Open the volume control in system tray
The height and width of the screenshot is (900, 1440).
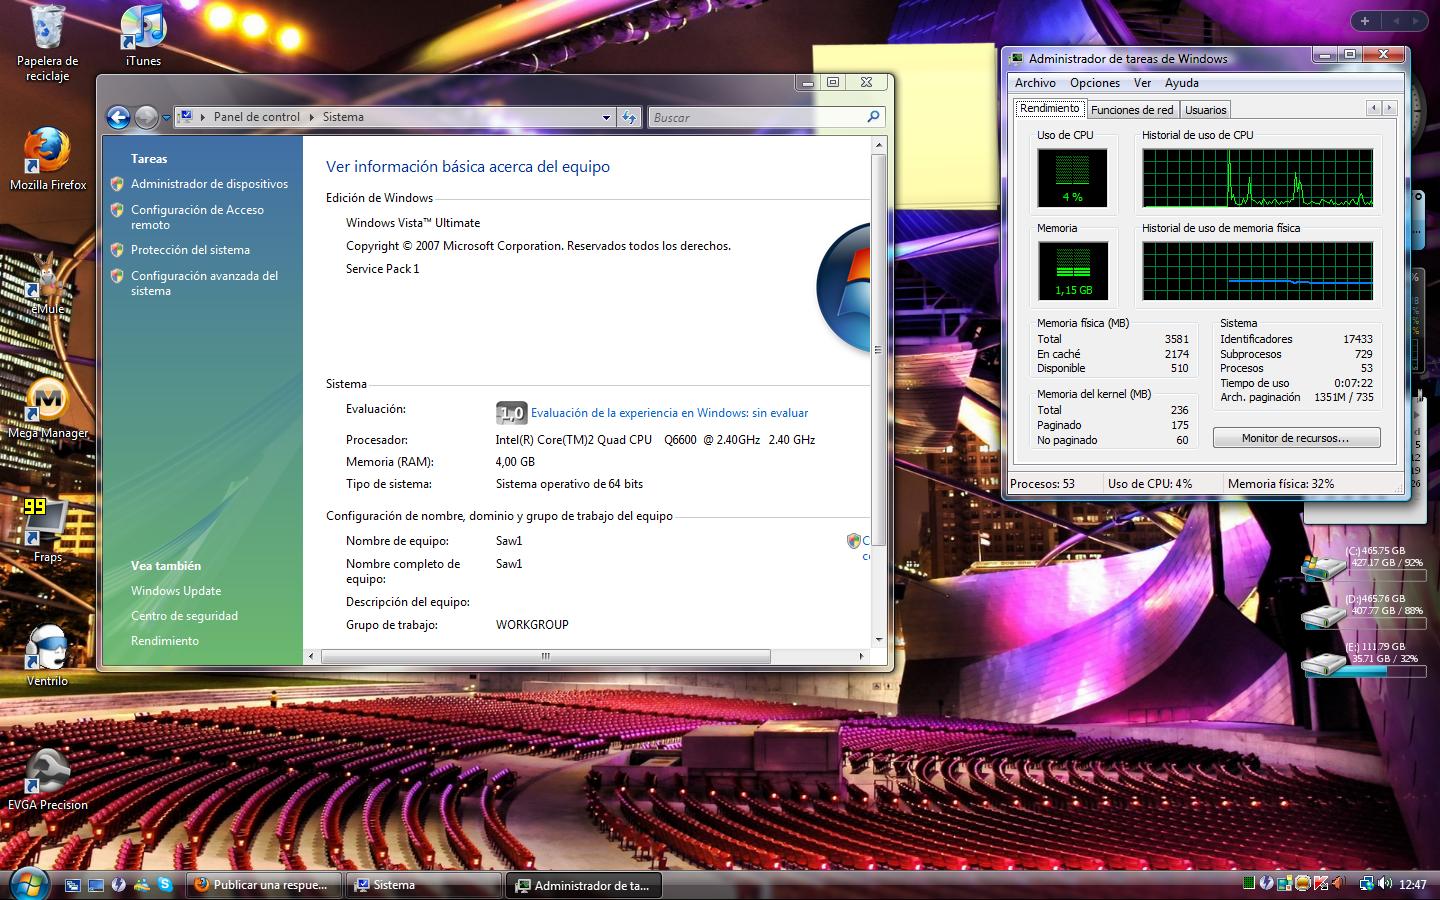pos(1385,883)
